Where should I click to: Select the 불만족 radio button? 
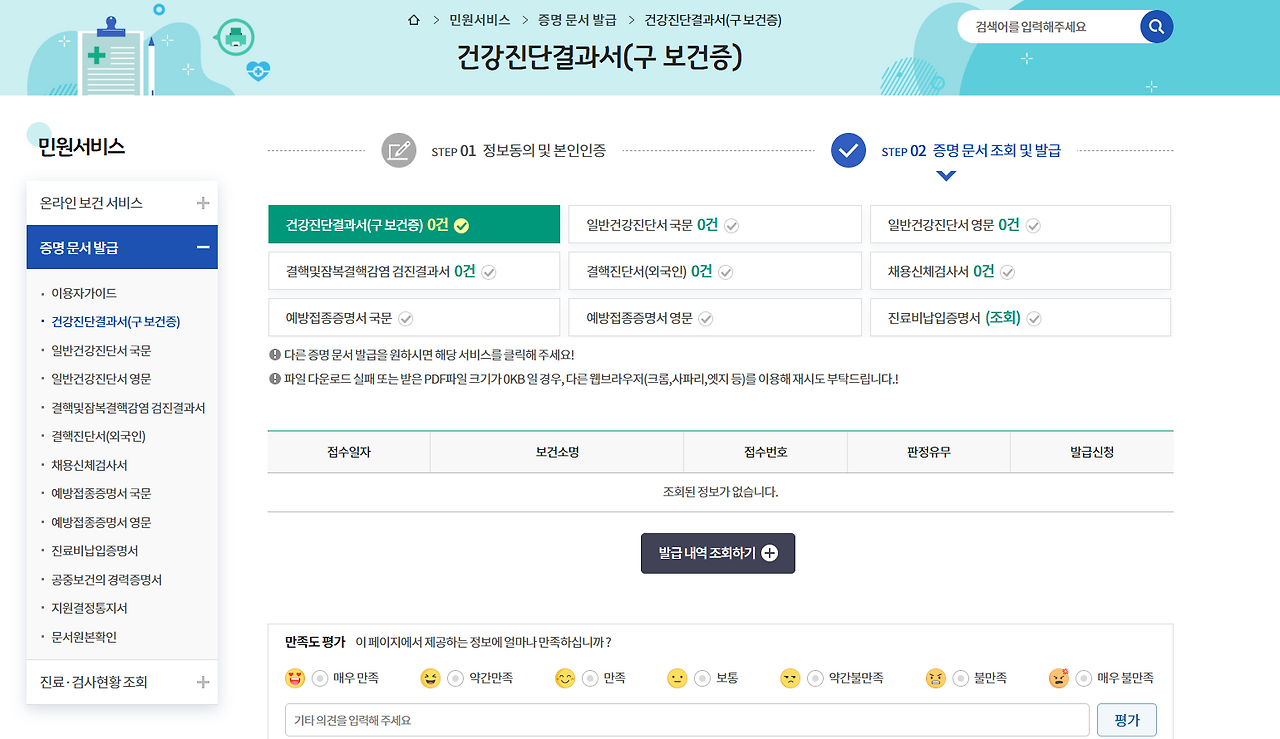(960, 678)
